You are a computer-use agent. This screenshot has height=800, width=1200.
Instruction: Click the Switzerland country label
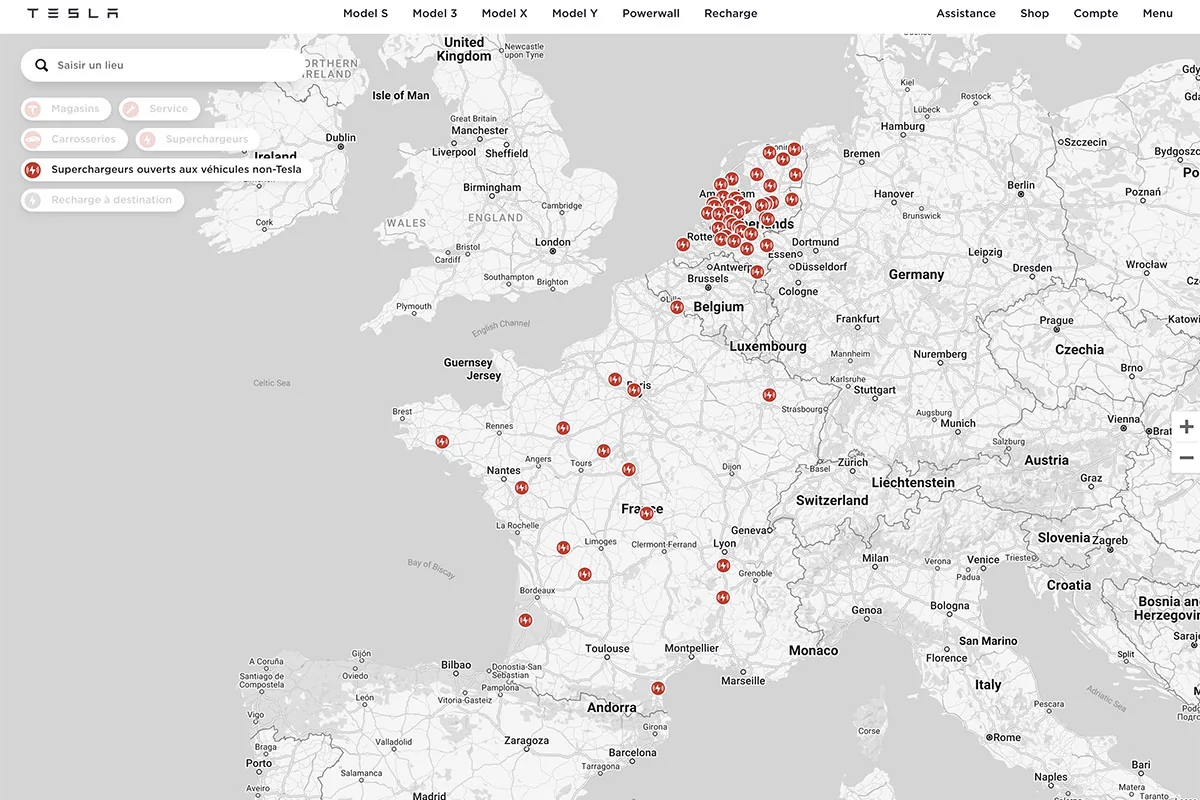pos(832,500)
